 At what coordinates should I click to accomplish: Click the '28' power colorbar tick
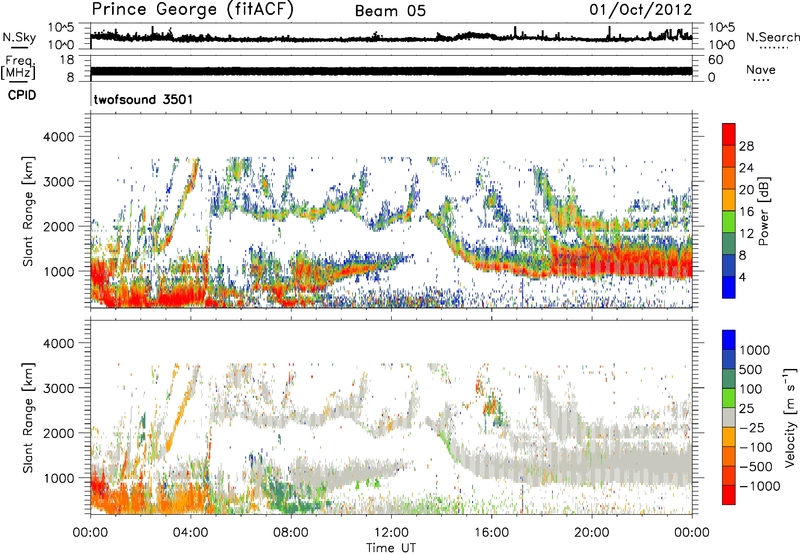coord(746,146)
